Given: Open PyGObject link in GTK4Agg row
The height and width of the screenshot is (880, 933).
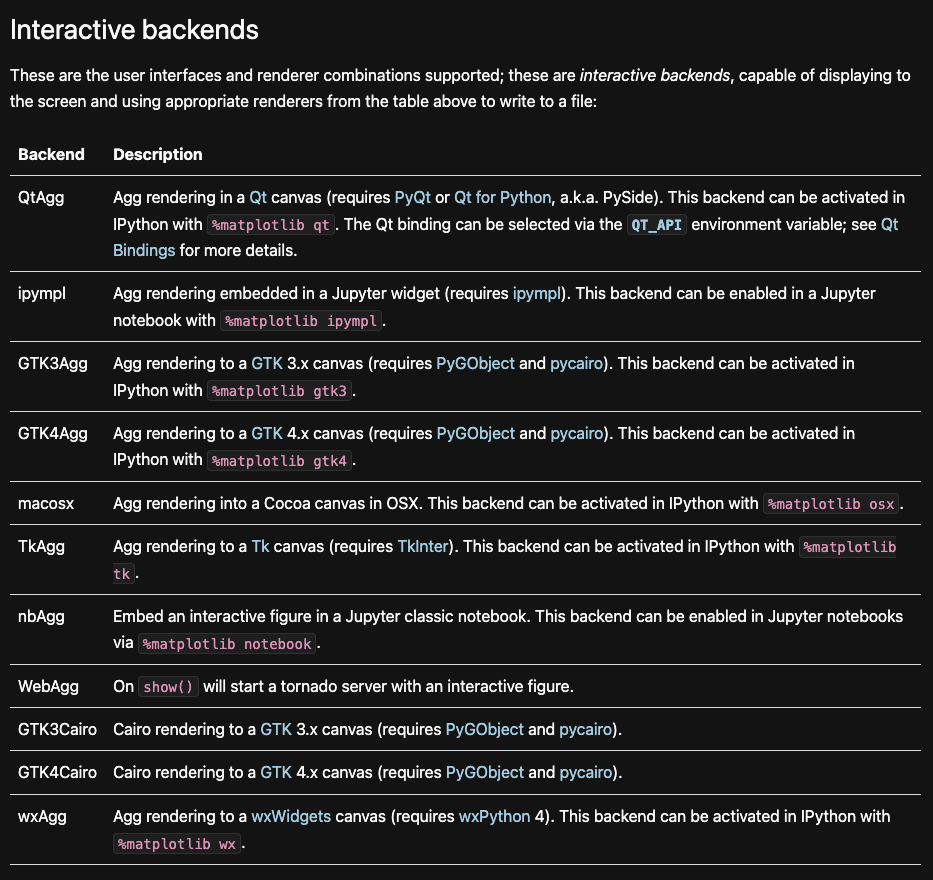Looking at the screenshot, I should click(475, 433).
